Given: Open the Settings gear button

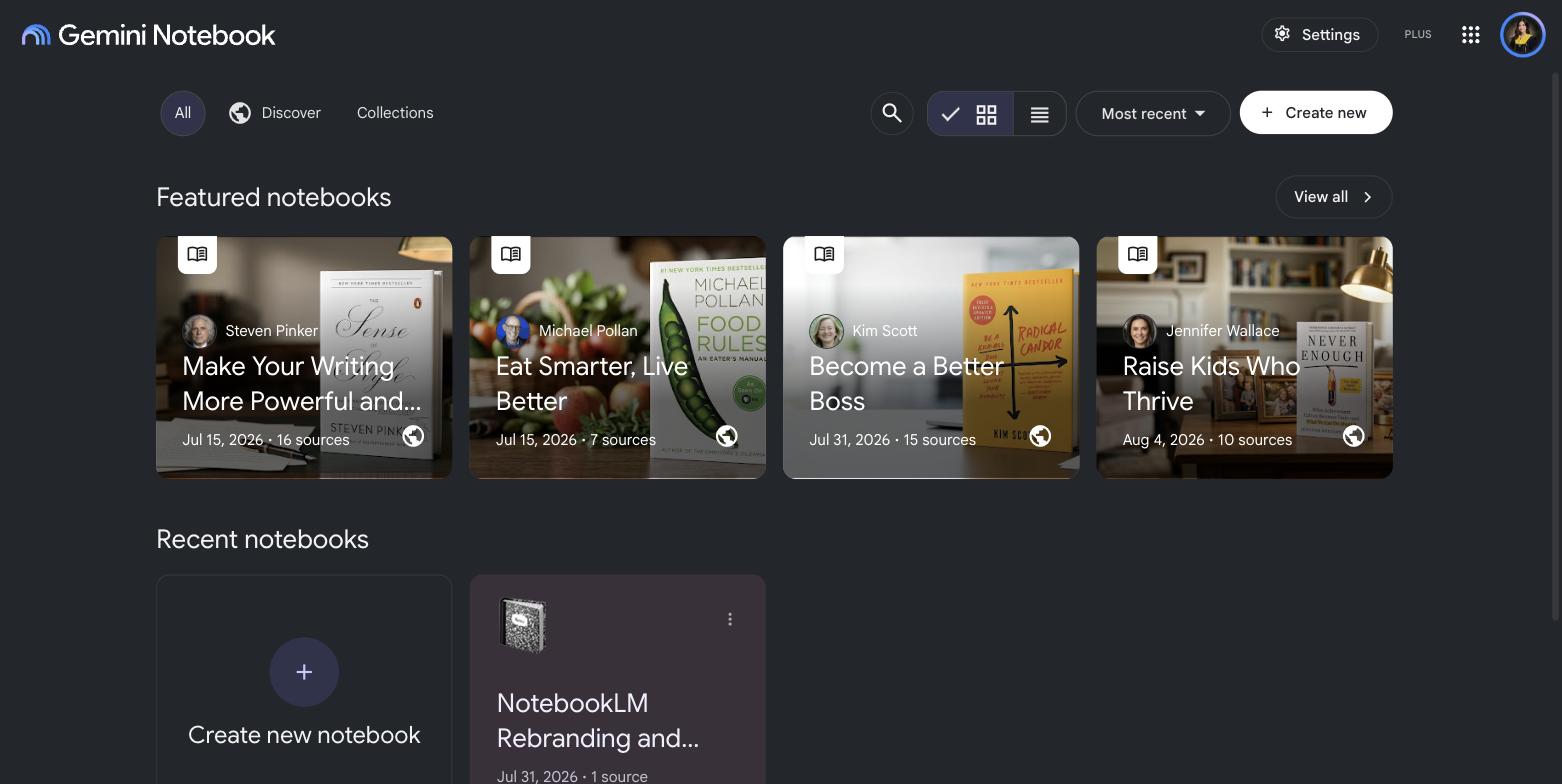Looking at the screenshot, I should coord(1319,34).
